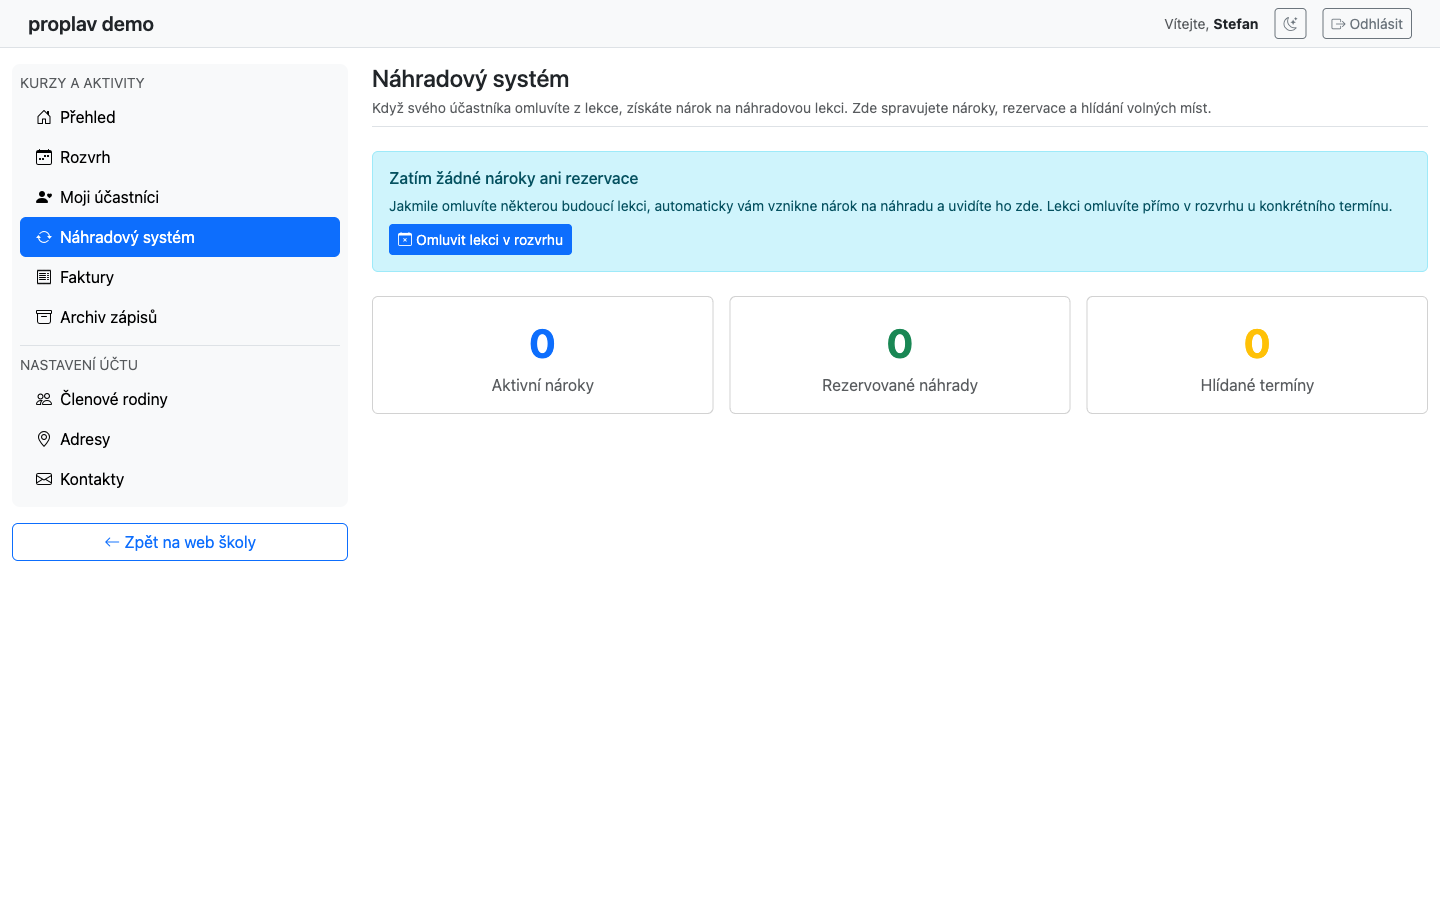
Task: Go to the Adresy settings
Action: (x=180, y=439)
